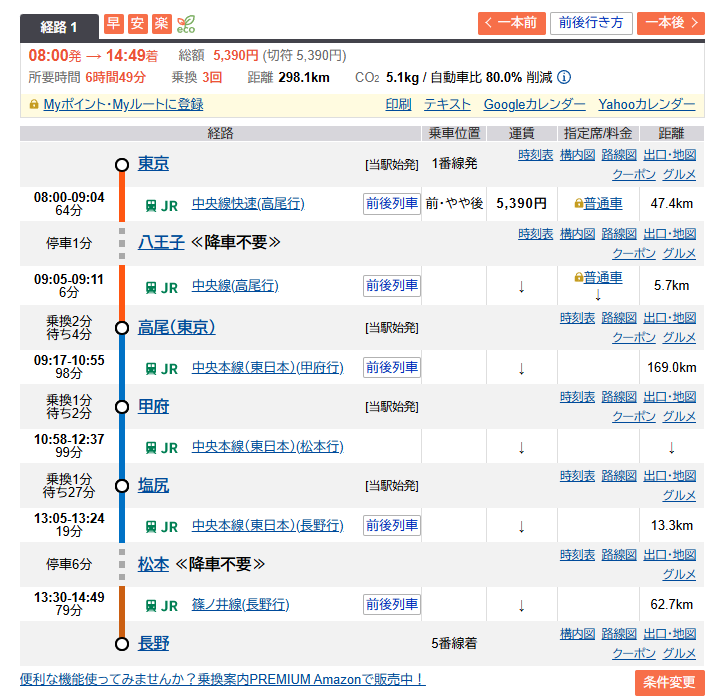Open グルメ link for 長野 station
The height and width of the screenshot is (700, 711).
679,653
